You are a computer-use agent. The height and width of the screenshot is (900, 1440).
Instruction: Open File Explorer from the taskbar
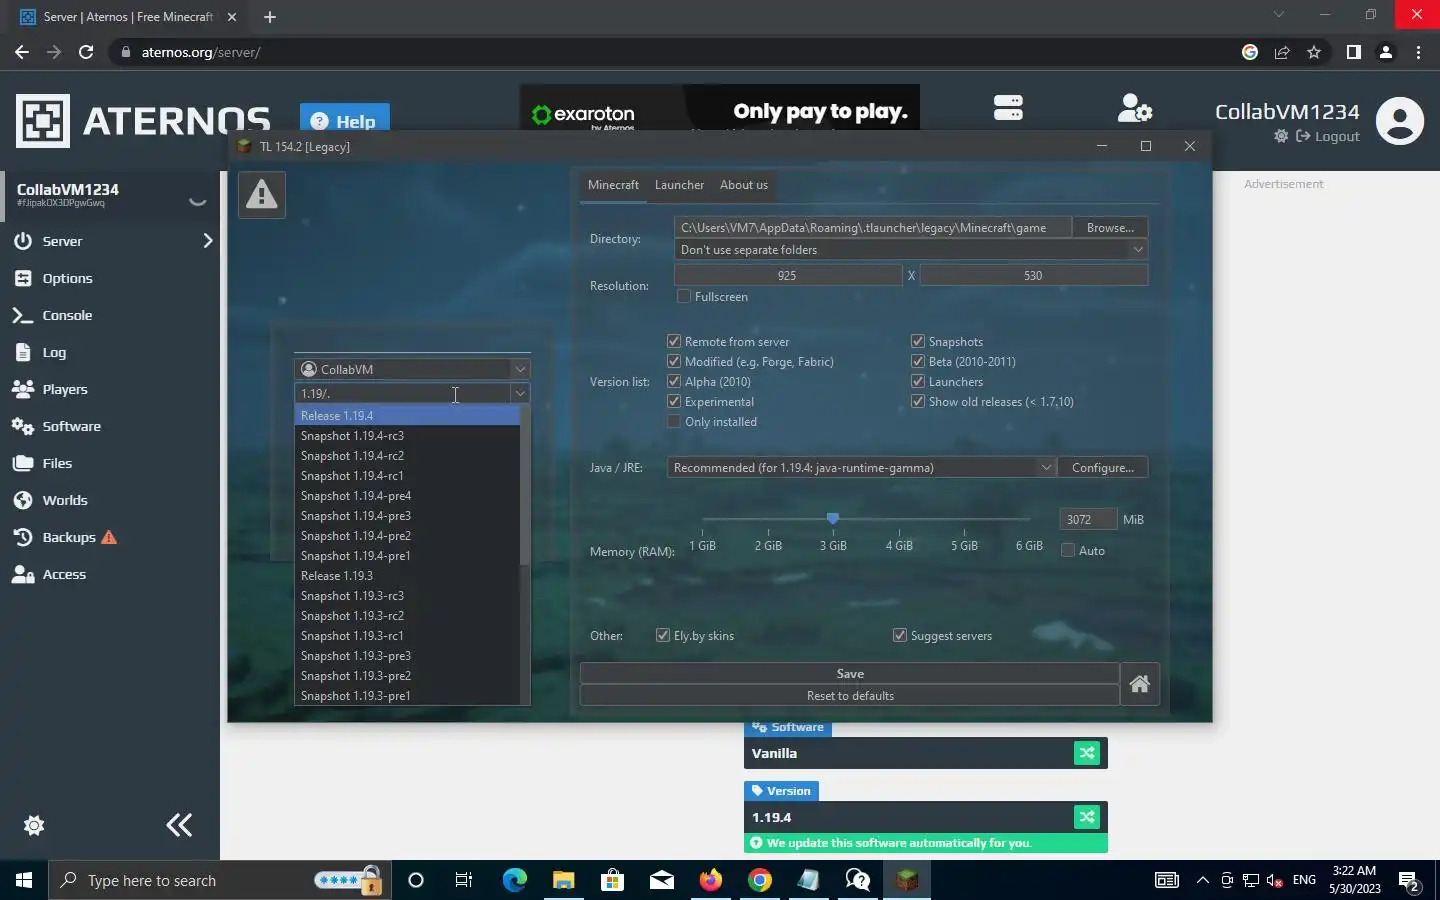[563, 880]
